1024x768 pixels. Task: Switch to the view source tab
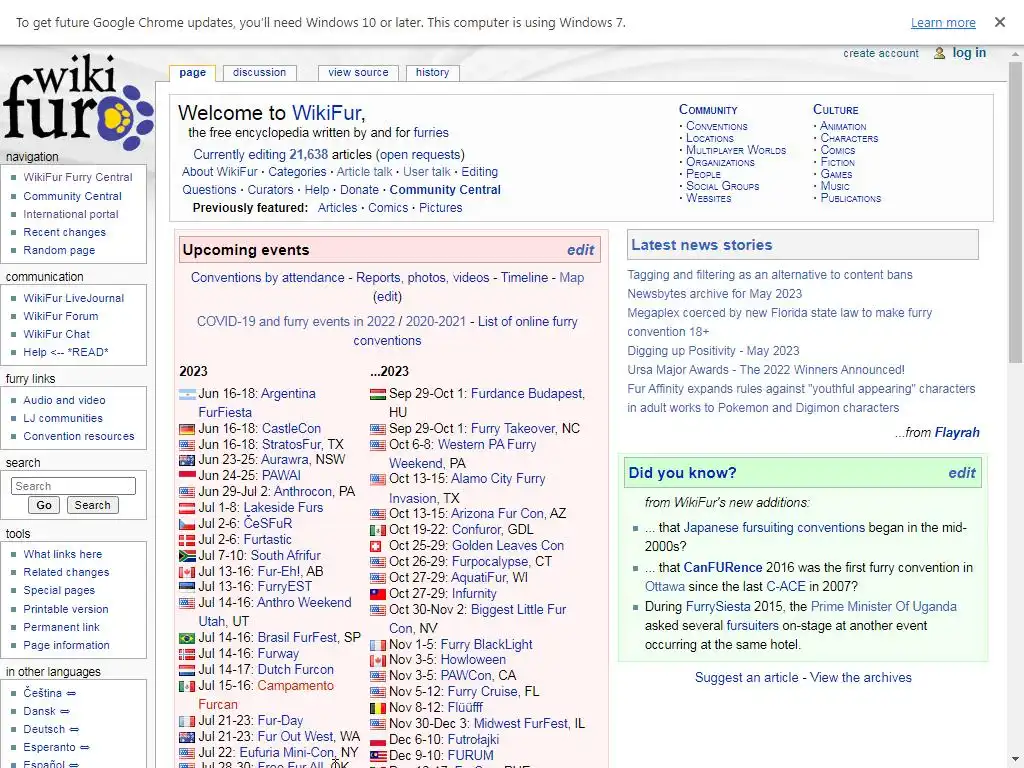[x=358, y=72]
